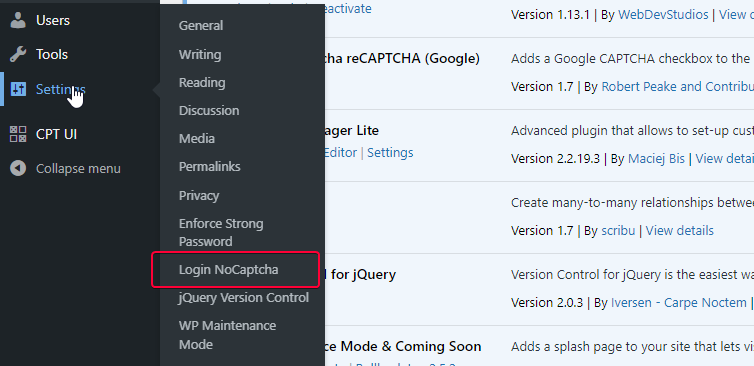Click the Maciej Bis author link
Image resolution: width=754 pixels, height=366 pixels.
pyautogui.click(x=656, y=159)
